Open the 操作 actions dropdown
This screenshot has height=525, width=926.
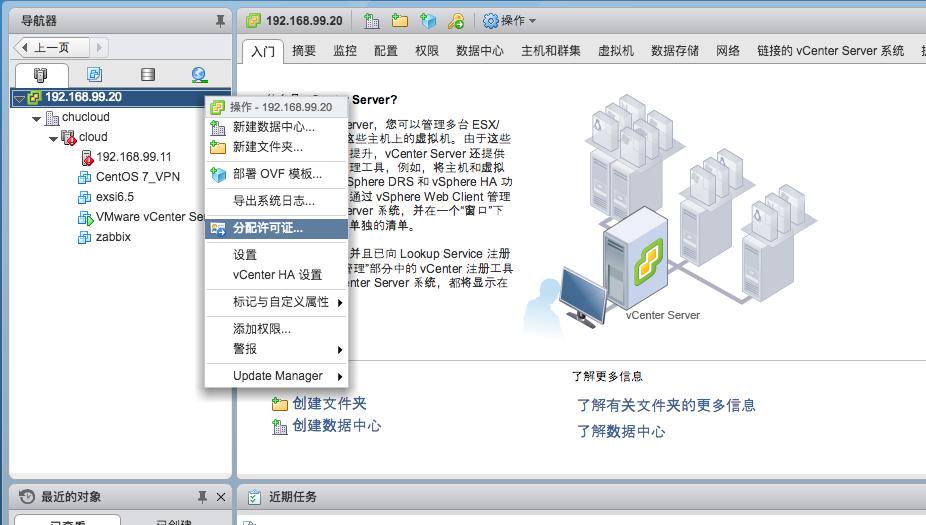pos(509,21)
